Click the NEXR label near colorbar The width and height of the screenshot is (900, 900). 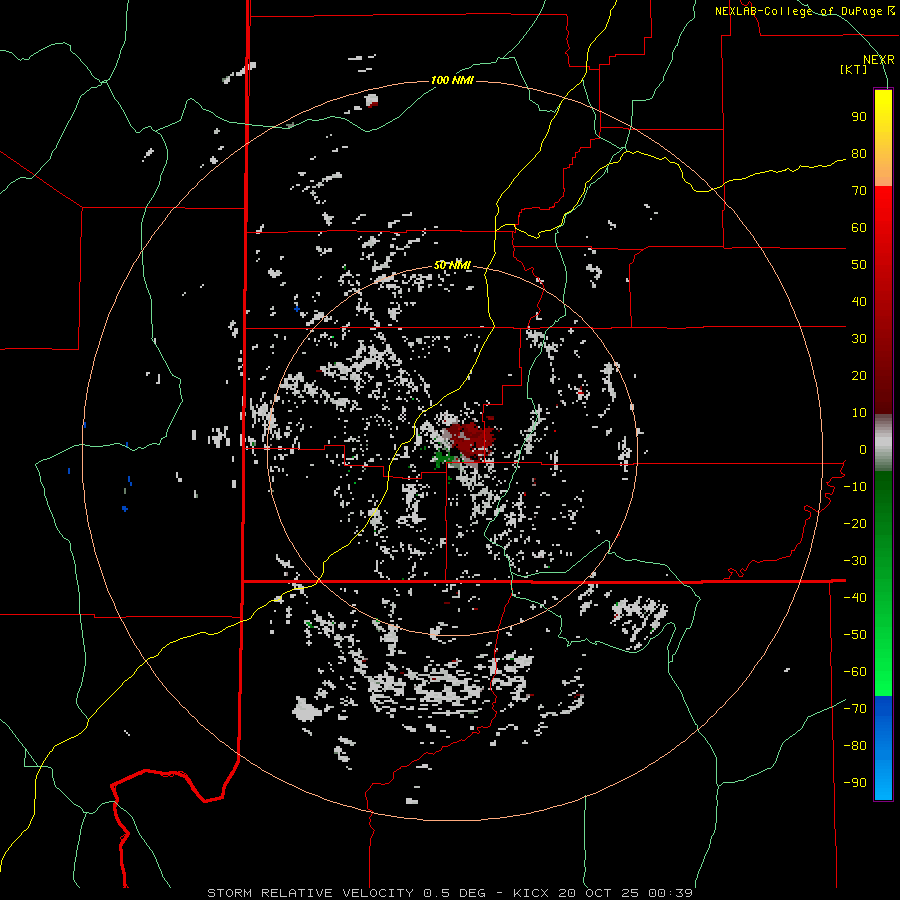879,60
